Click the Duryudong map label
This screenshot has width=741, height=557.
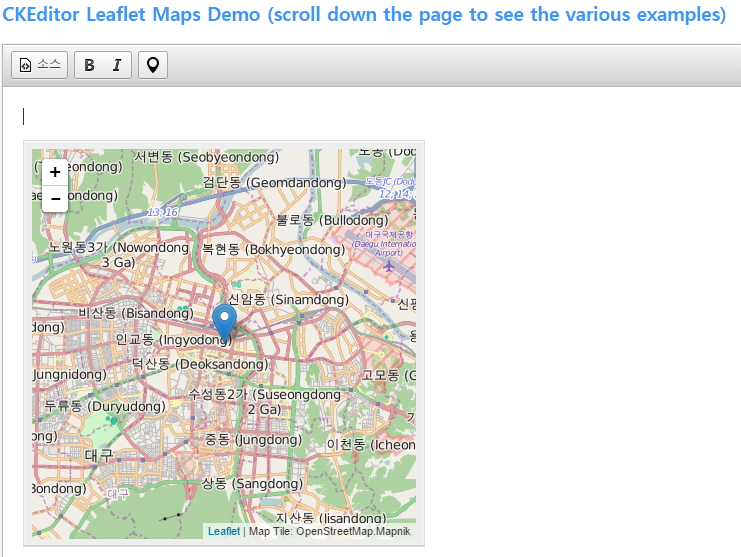click(105, 406)
